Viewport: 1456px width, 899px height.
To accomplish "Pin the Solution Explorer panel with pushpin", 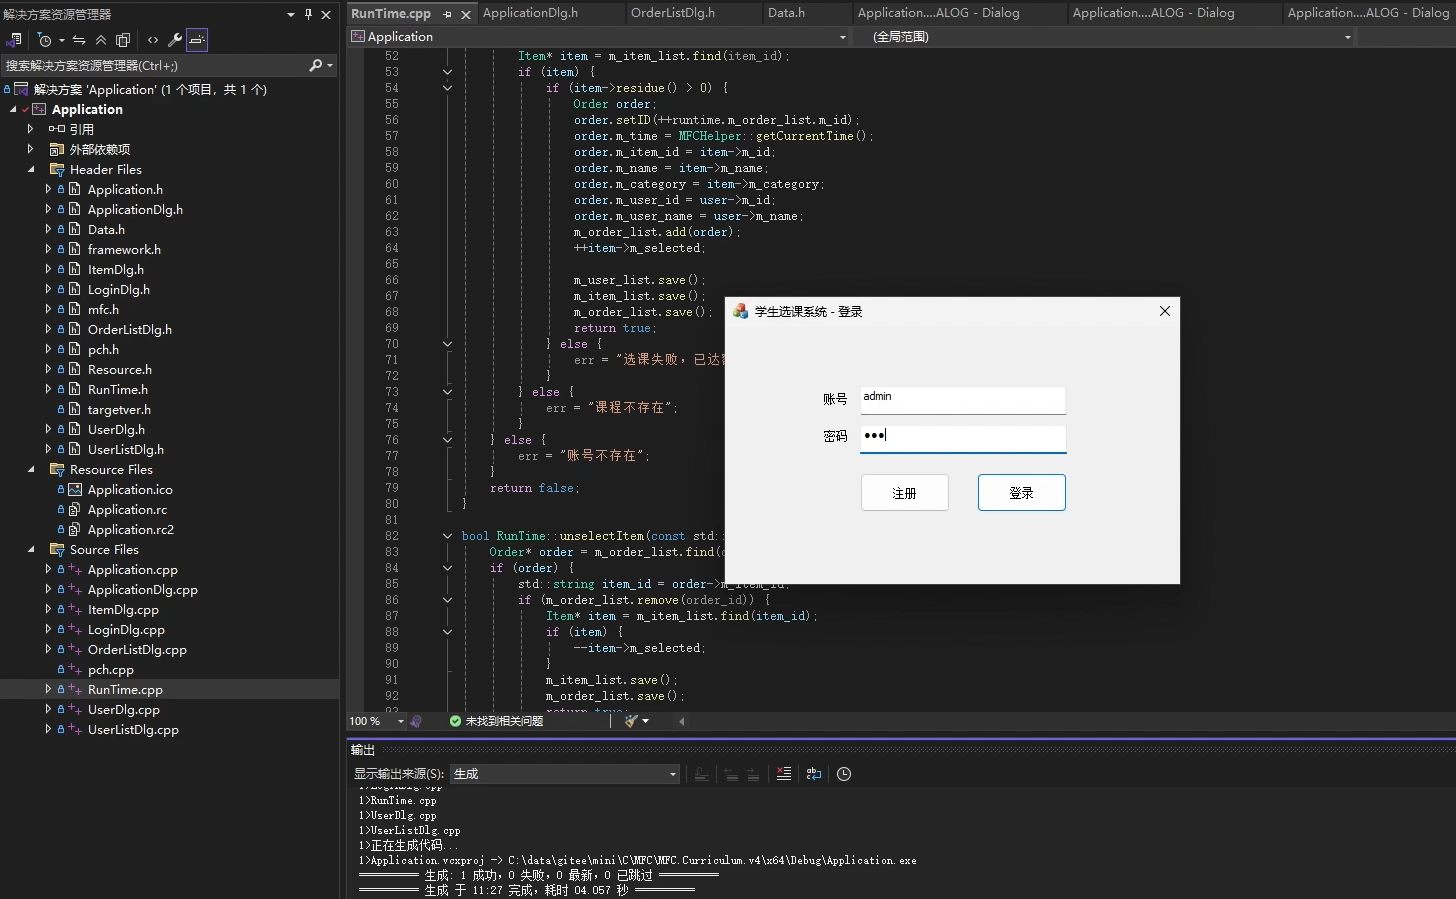I will coord(308,14).
